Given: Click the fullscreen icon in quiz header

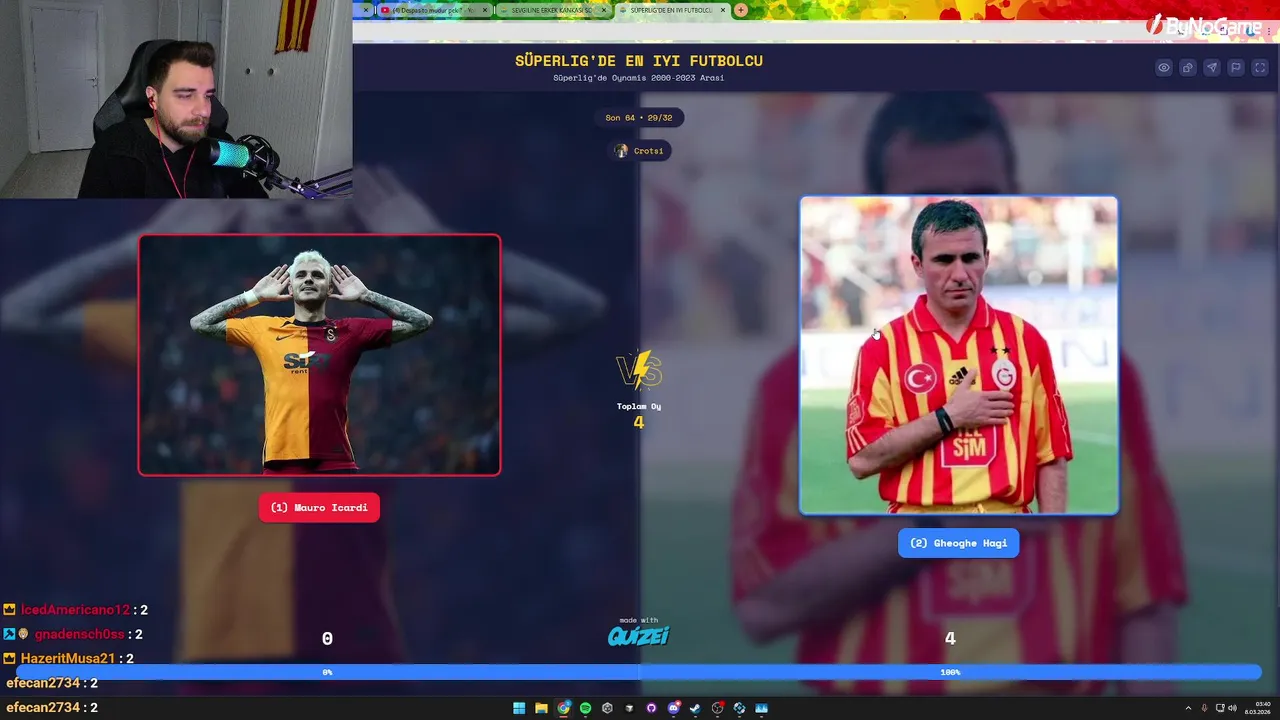Looking at the screenshot, I should click(x=1260, y=68).
